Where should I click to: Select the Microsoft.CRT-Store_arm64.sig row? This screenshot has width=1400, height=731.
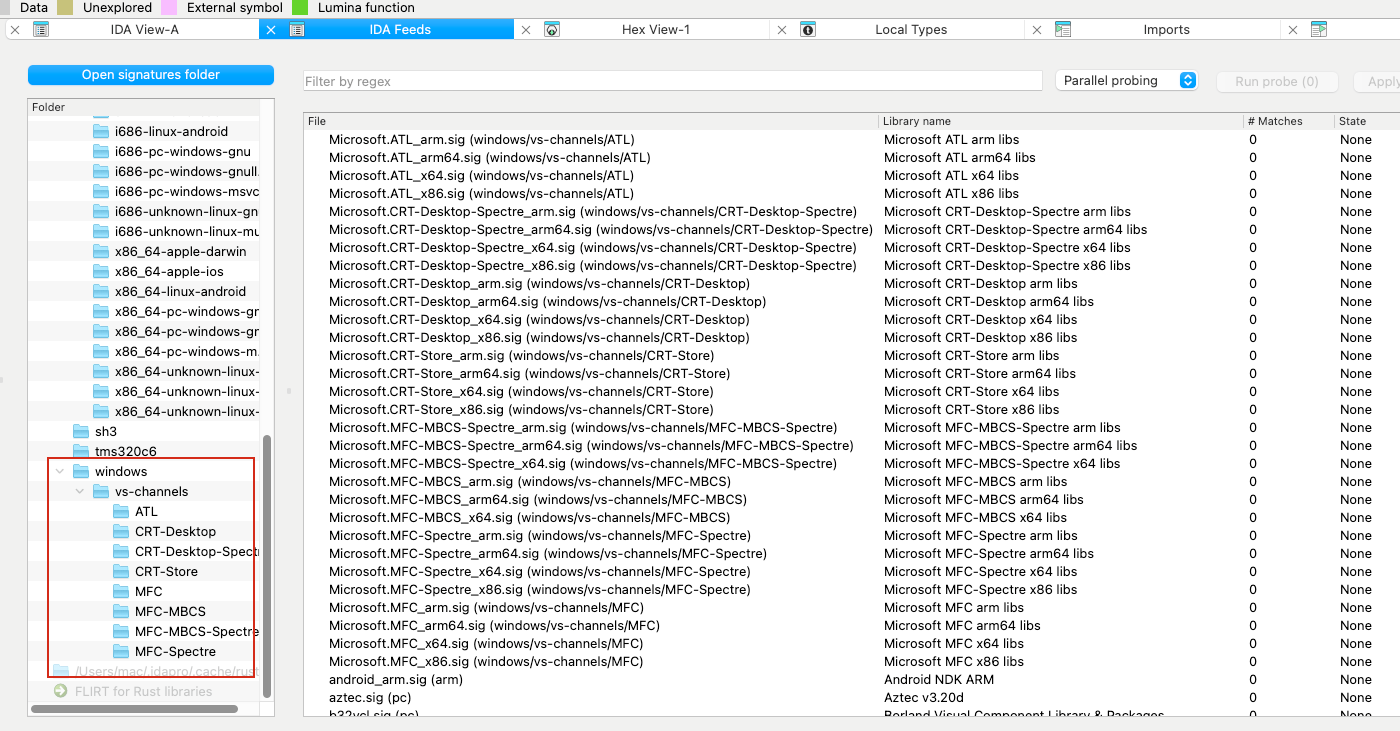tap(852, 374)
